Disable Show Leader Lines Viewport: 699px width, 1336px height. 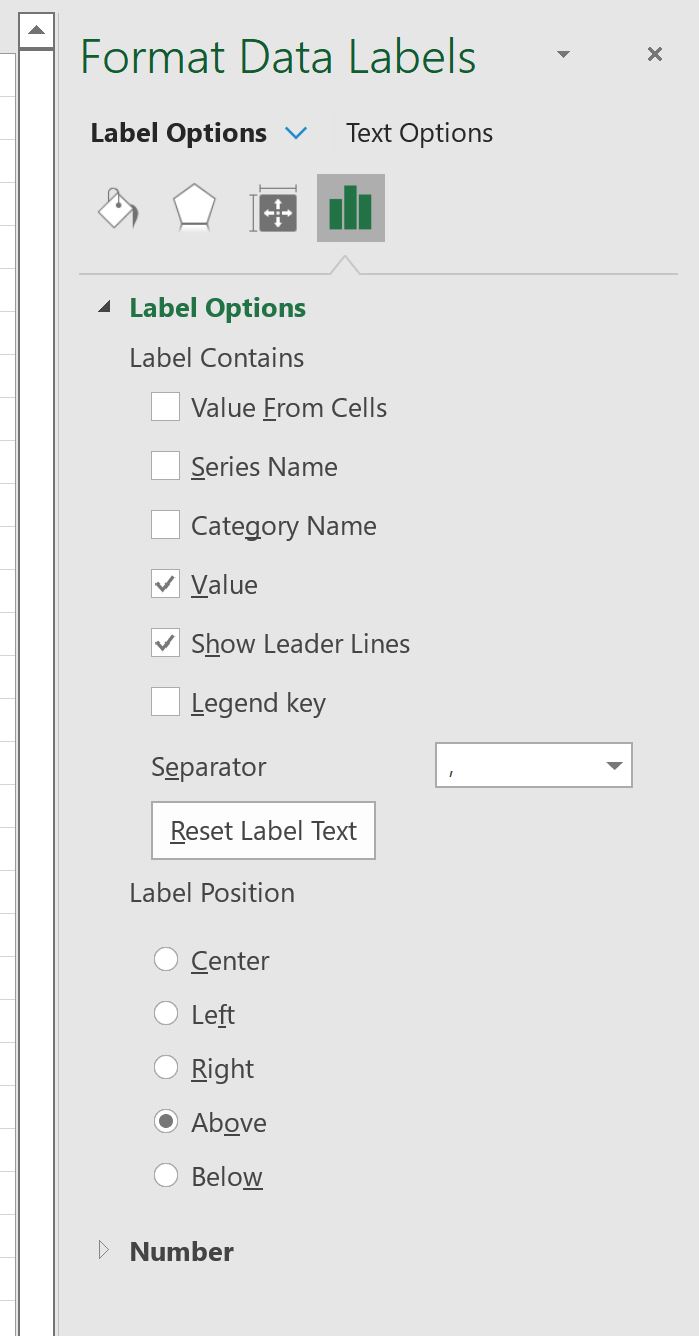point(165,643)
